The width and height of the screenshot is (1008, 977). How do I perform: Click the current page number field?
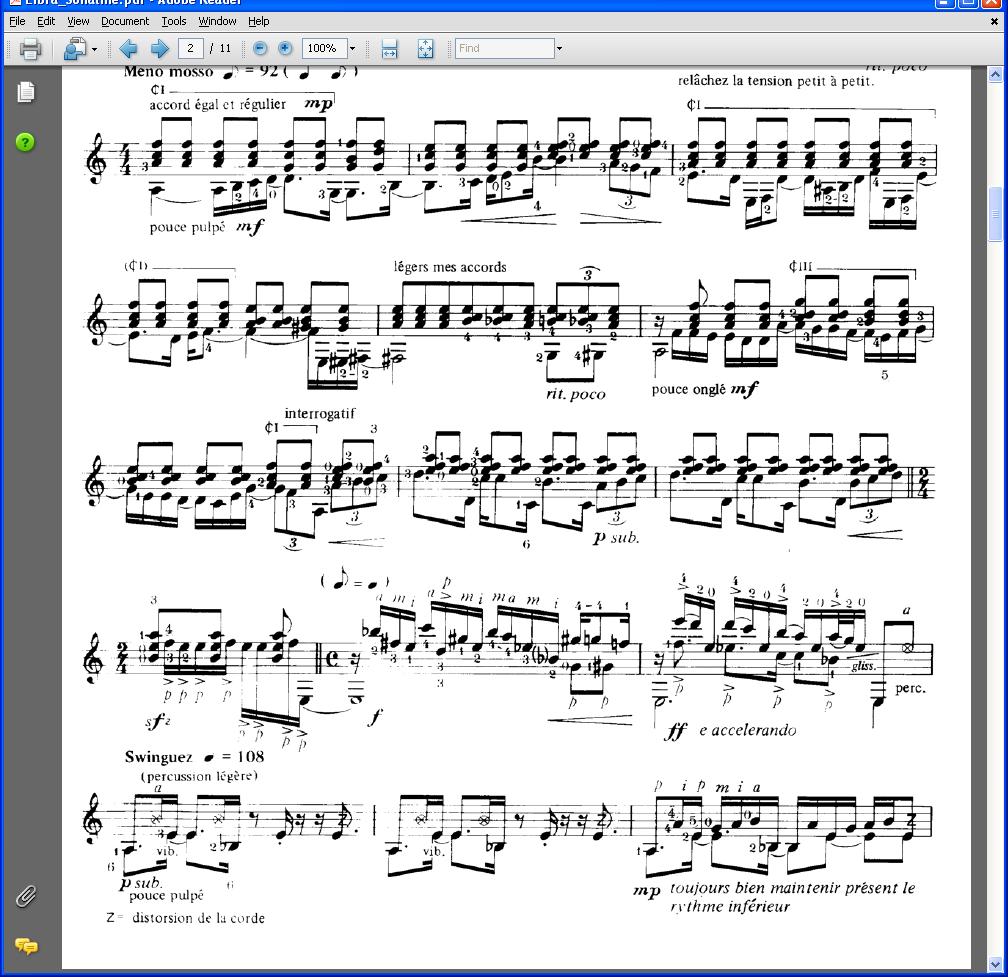coord(190,48)
